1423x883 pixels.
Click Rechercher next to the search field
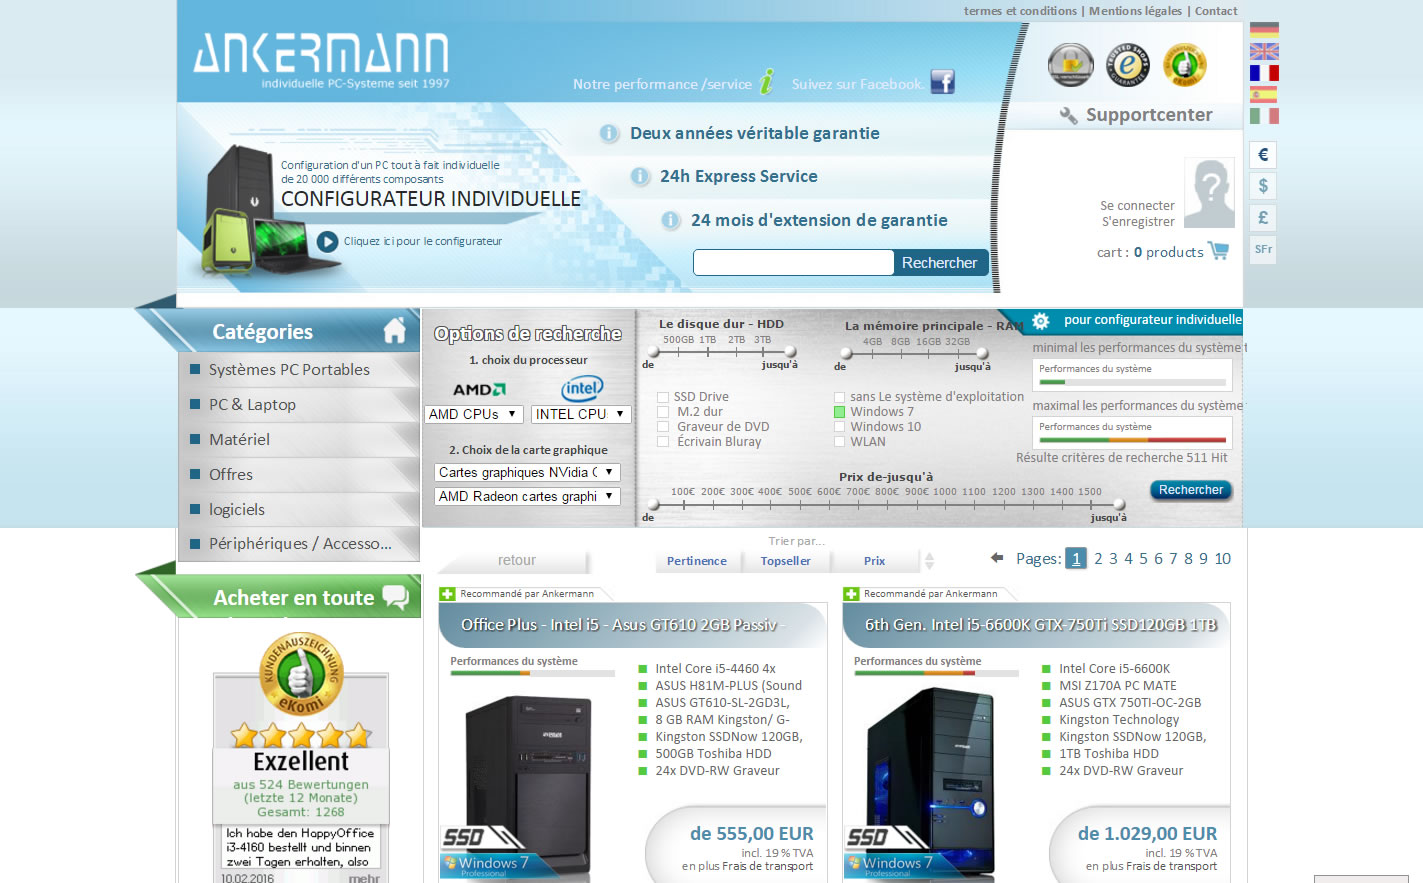coord(940,262)
